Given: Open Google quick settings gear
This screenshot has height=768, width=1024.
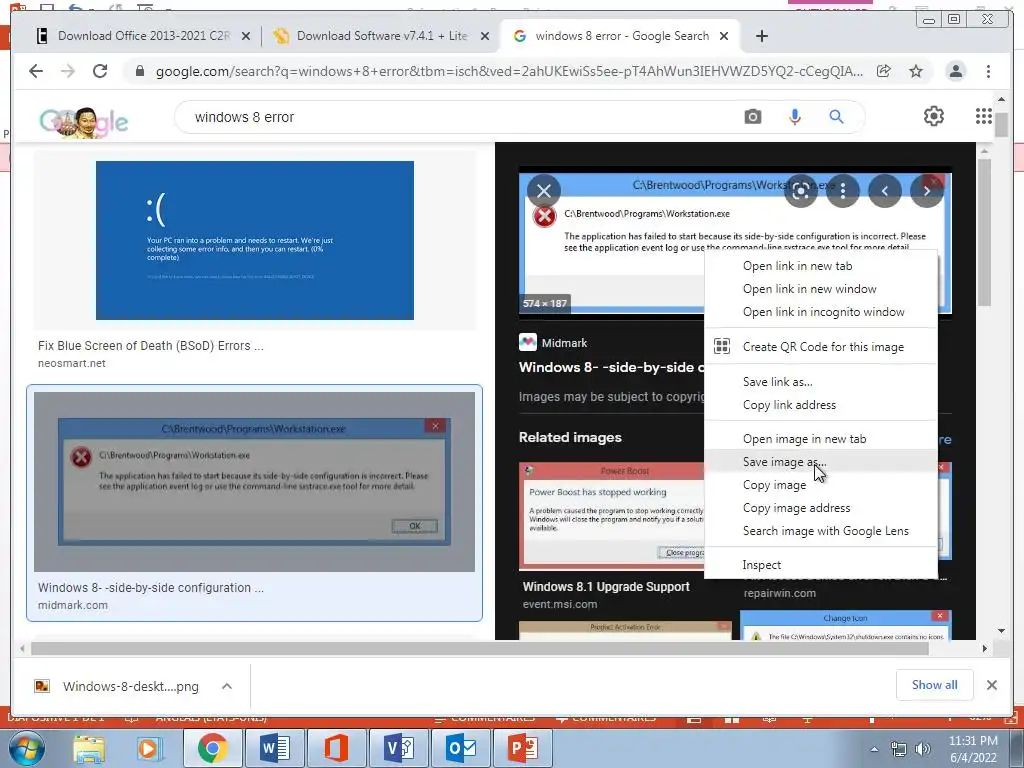Looking at the screenshot, I should coord(934,116).
